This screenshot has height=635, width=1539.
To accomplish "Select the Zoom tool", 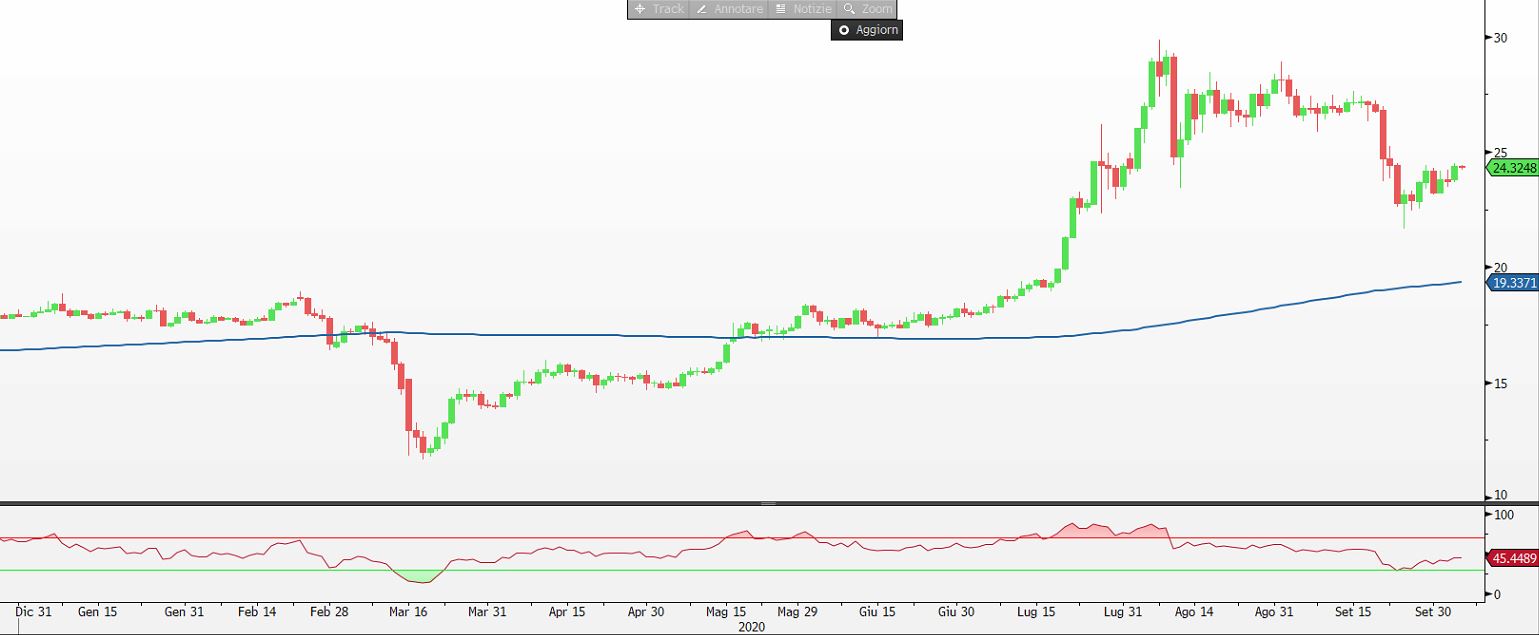I will point(867,9).
